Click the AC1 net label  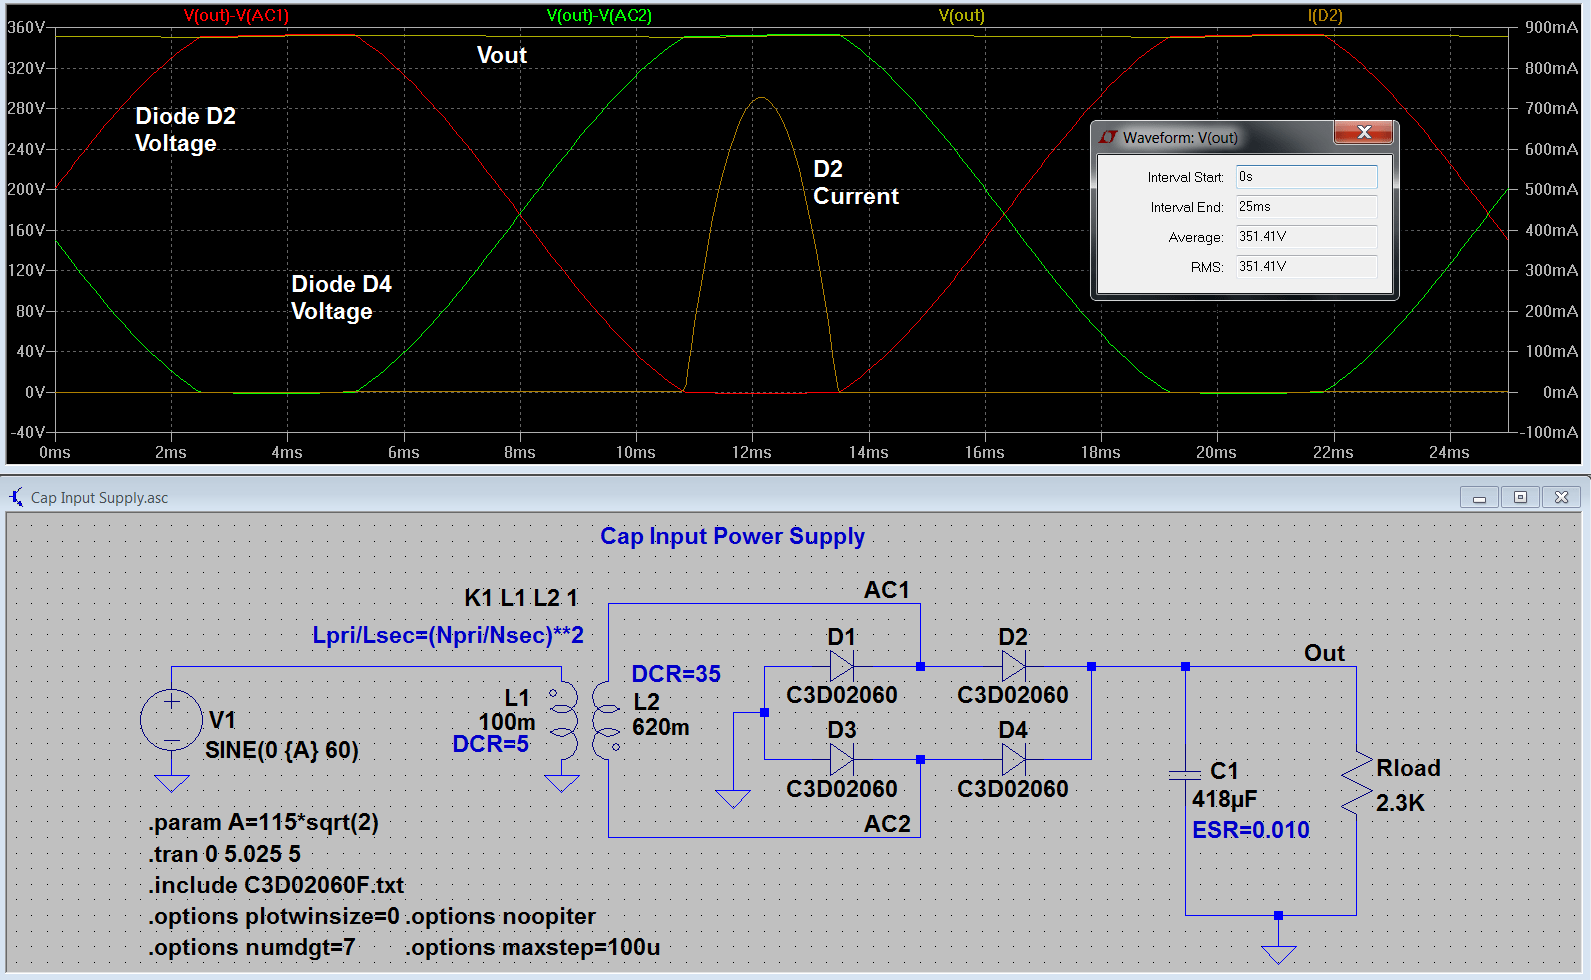[887, 590]
